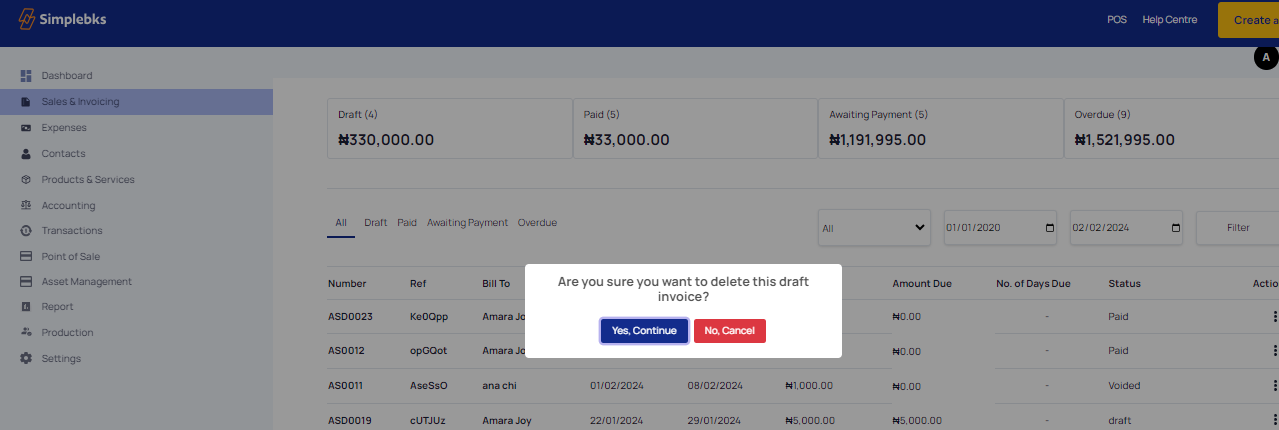The image size is (1279, 430).
Task: Click the Simplebks logo icon
Action: [26, 19]
